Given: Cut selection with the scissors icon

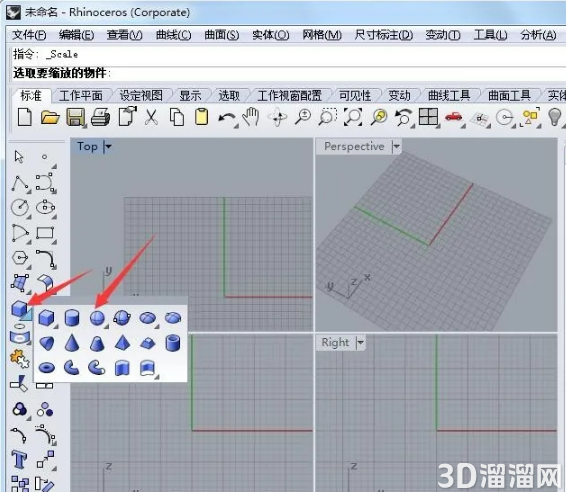Looking at the screenshot, I should [151, 117].
